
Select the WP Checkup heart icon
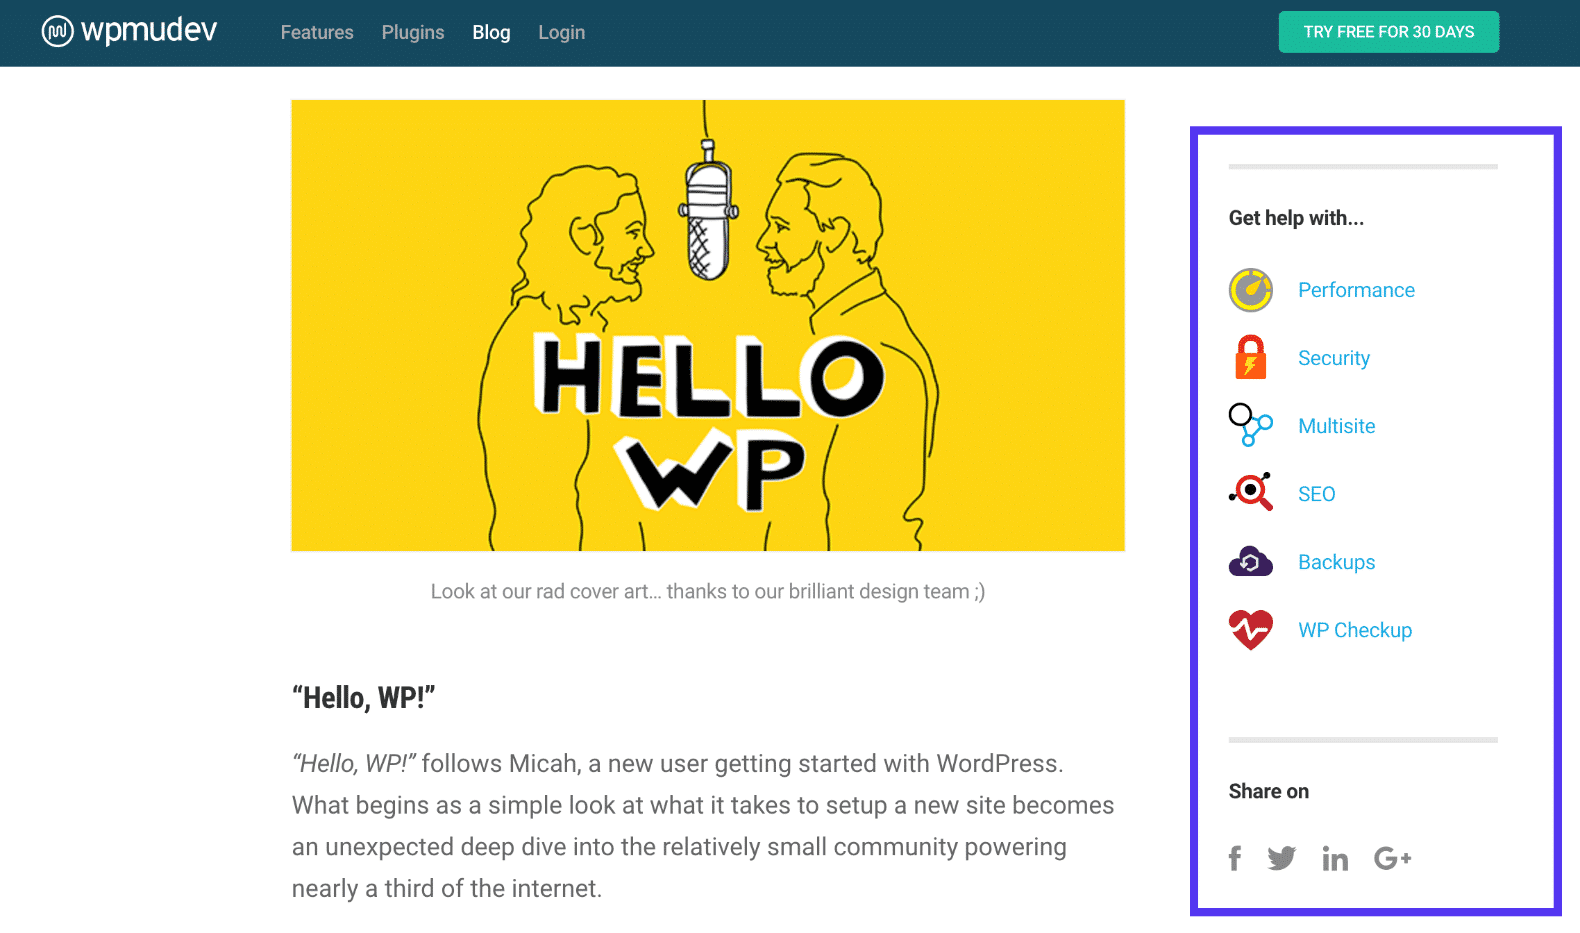1250,629
